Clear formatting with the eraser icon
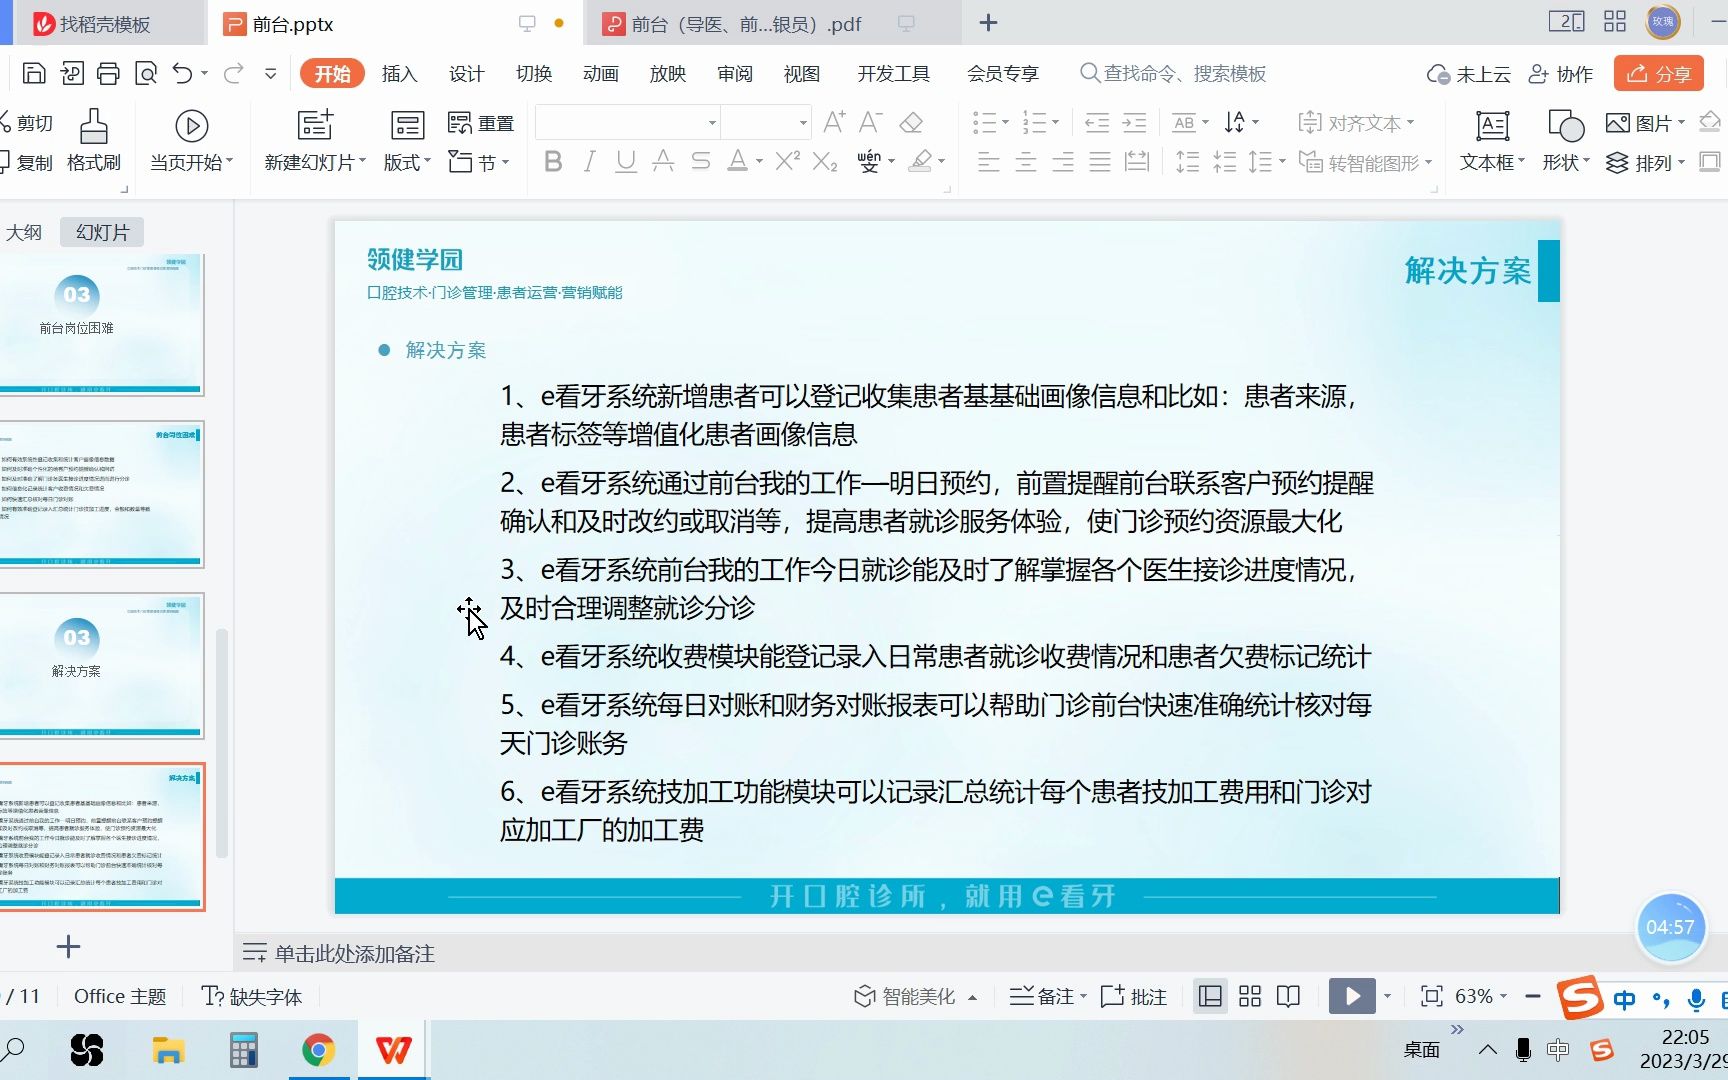Viewport: 1728px width, 1080px height. [x=911, y=122]
